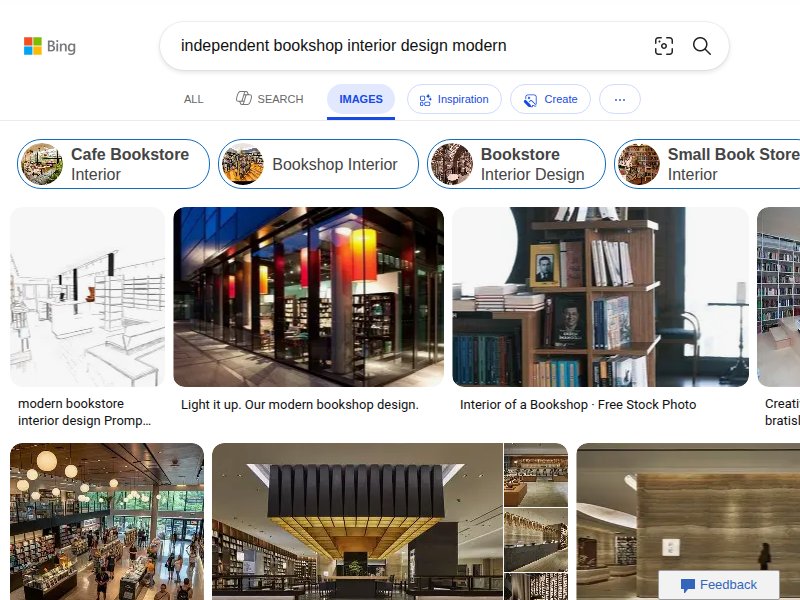Select the IMAGES tab
This screenshot has width=800, height=600.
361,99
